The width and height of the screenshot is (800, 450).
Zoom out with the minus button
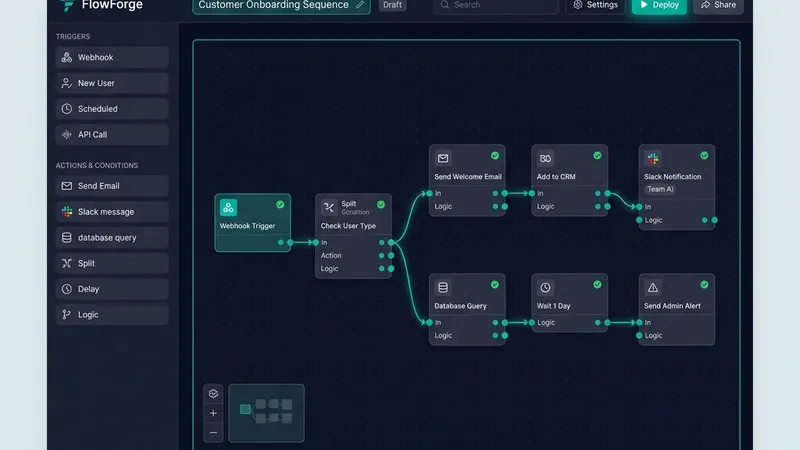point(213,433)
